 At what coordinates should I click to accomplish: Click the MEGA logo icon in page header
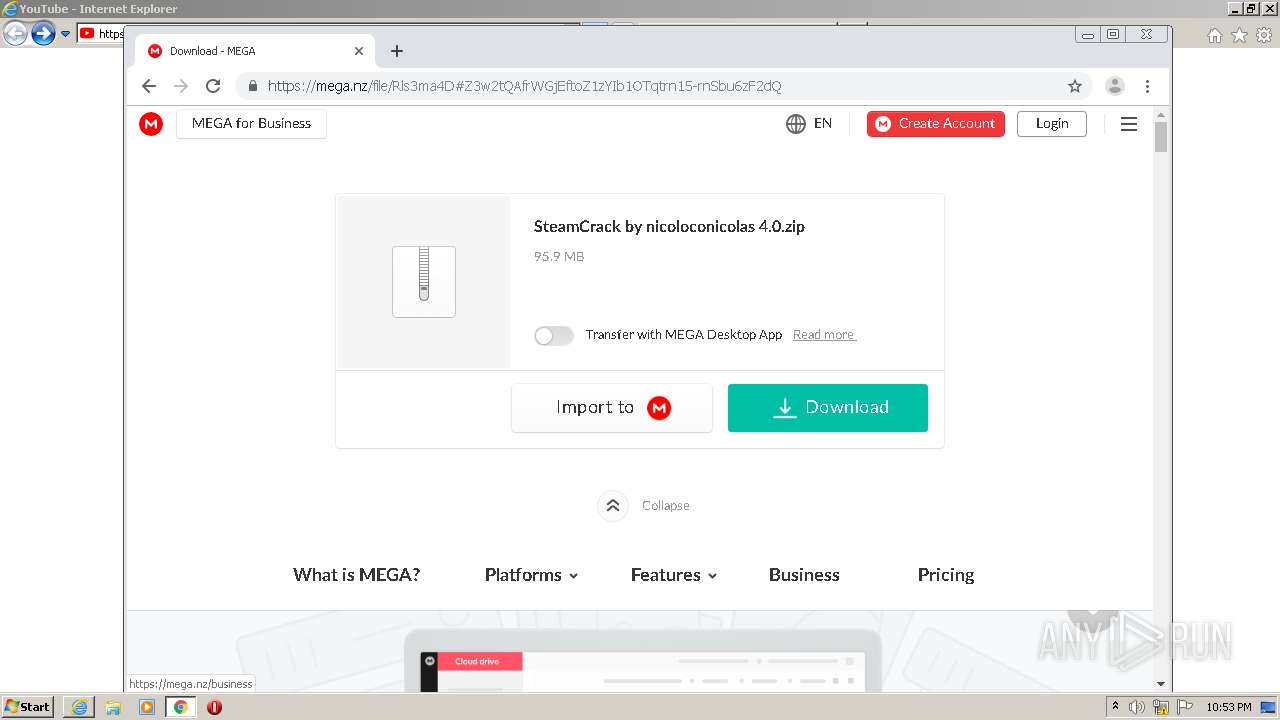coord(151,124)
